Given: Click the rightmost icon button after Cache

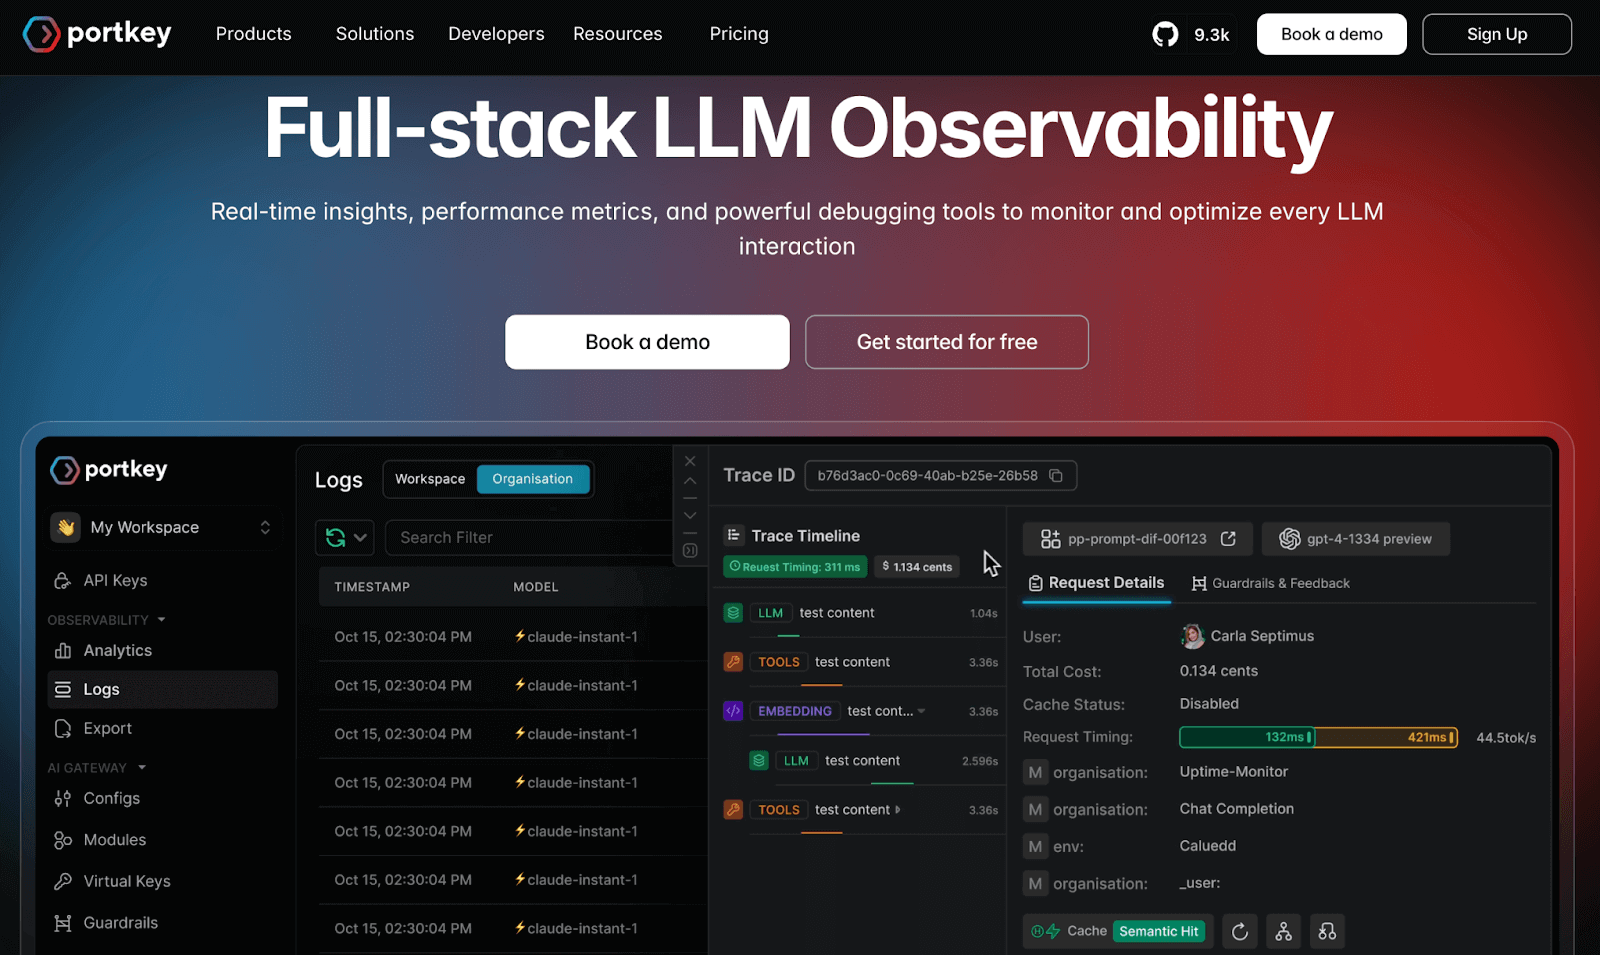Looking at the screenshot, I should 1328,932.
